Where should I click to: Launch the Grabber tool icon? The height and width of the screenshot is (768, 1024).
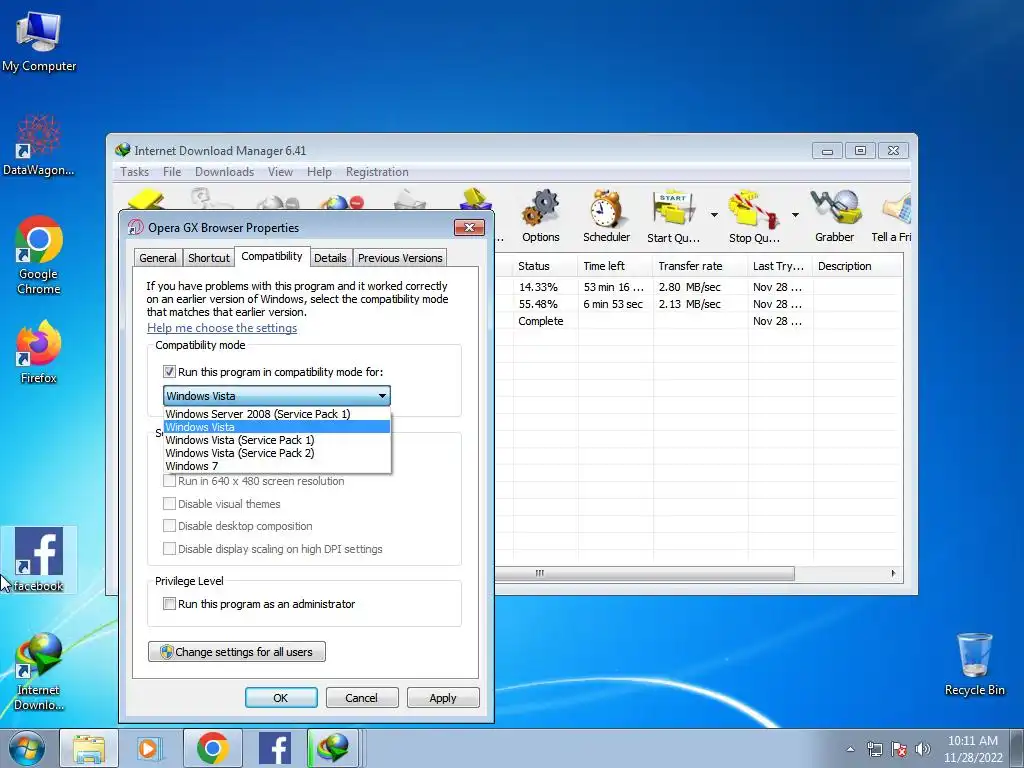click(x=835, y=216)
